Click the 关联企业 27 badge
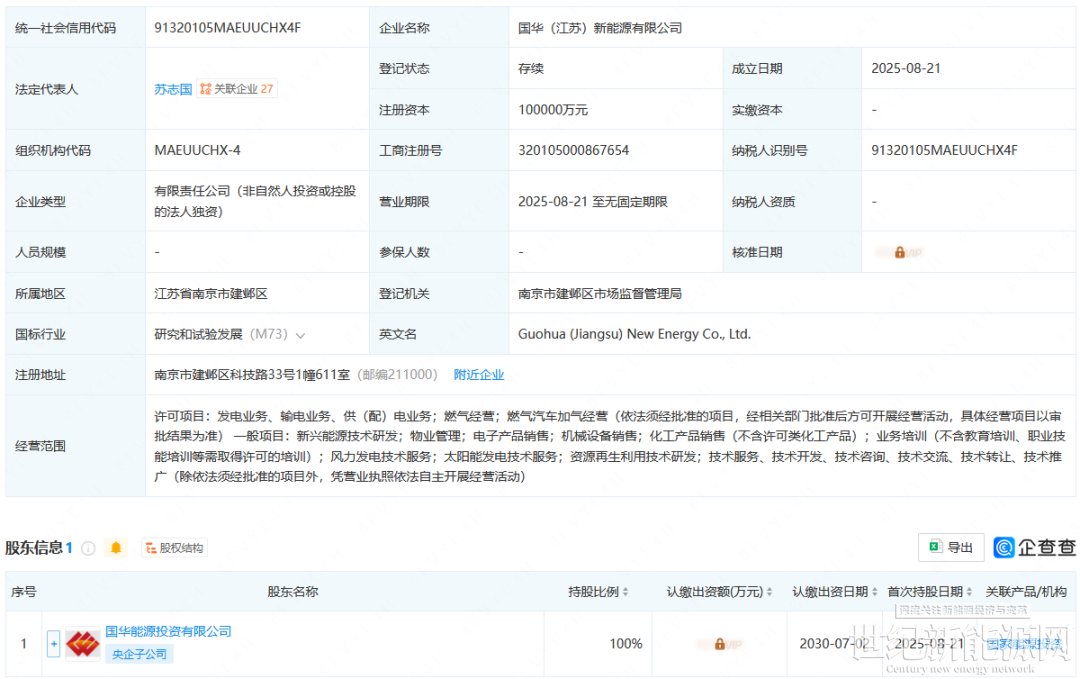1080x679 pixels. coord(237,89)
